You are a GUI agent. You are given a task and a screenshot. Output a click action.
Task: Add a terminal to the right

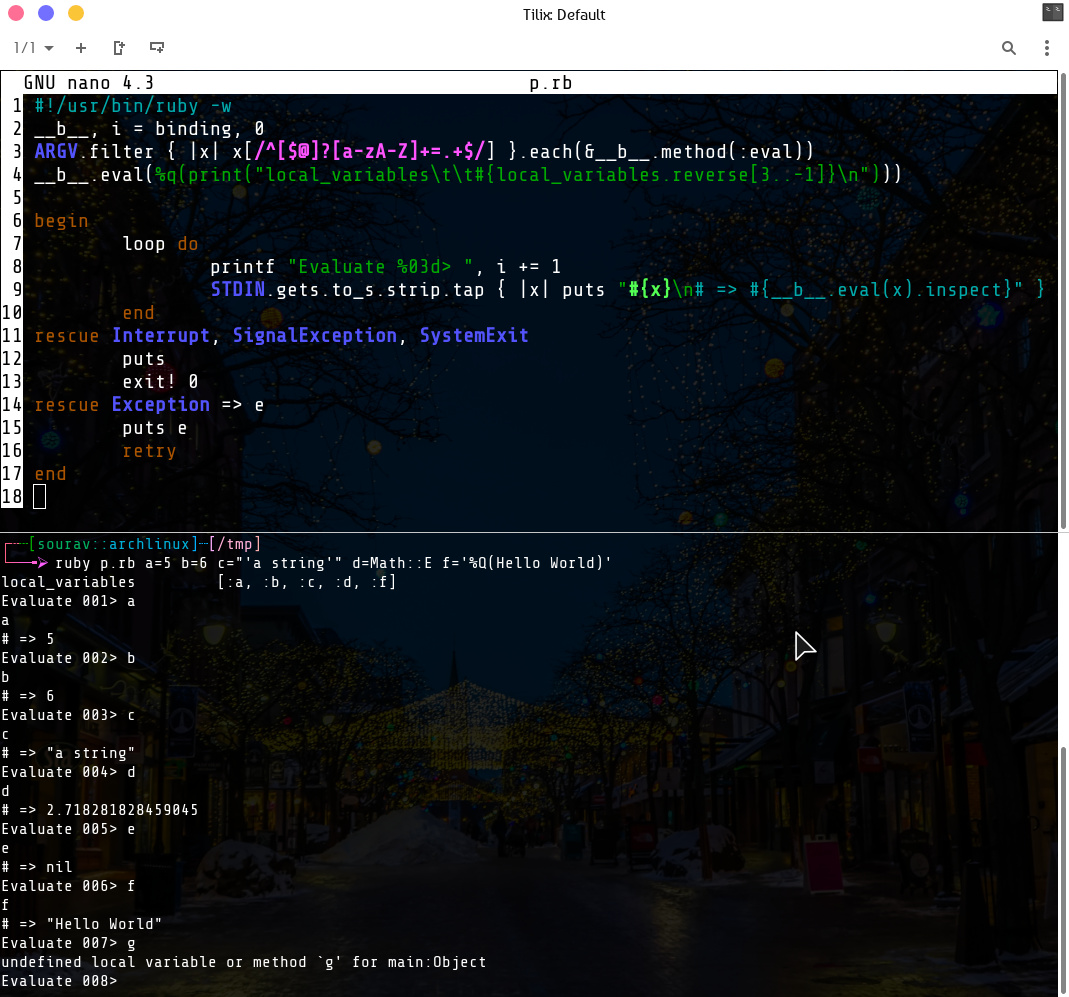tap(119, 48)
